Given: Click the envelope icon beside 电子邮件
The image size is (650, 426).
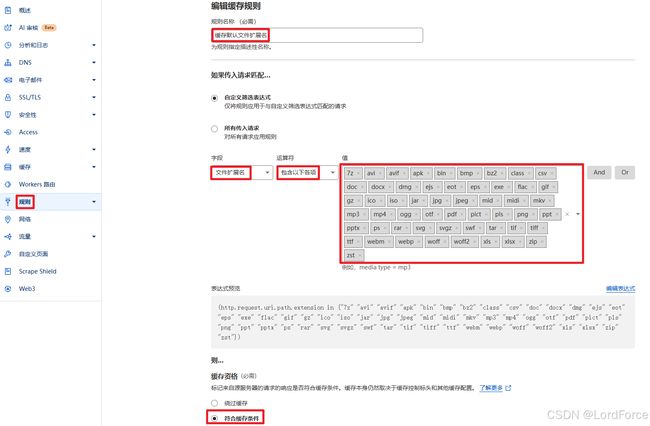Looking at the screenshot, I should pyautogui.click(x=7, y=80).
